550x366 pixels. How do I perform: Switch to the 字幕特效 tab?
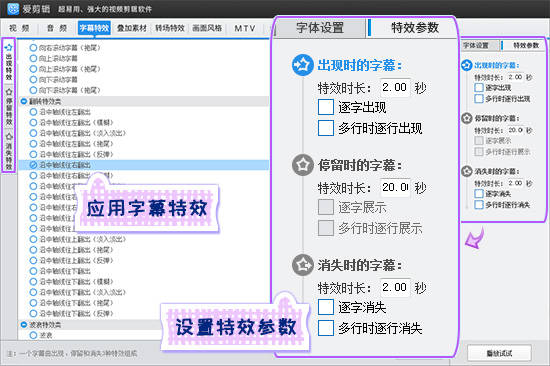click(94, 28)
